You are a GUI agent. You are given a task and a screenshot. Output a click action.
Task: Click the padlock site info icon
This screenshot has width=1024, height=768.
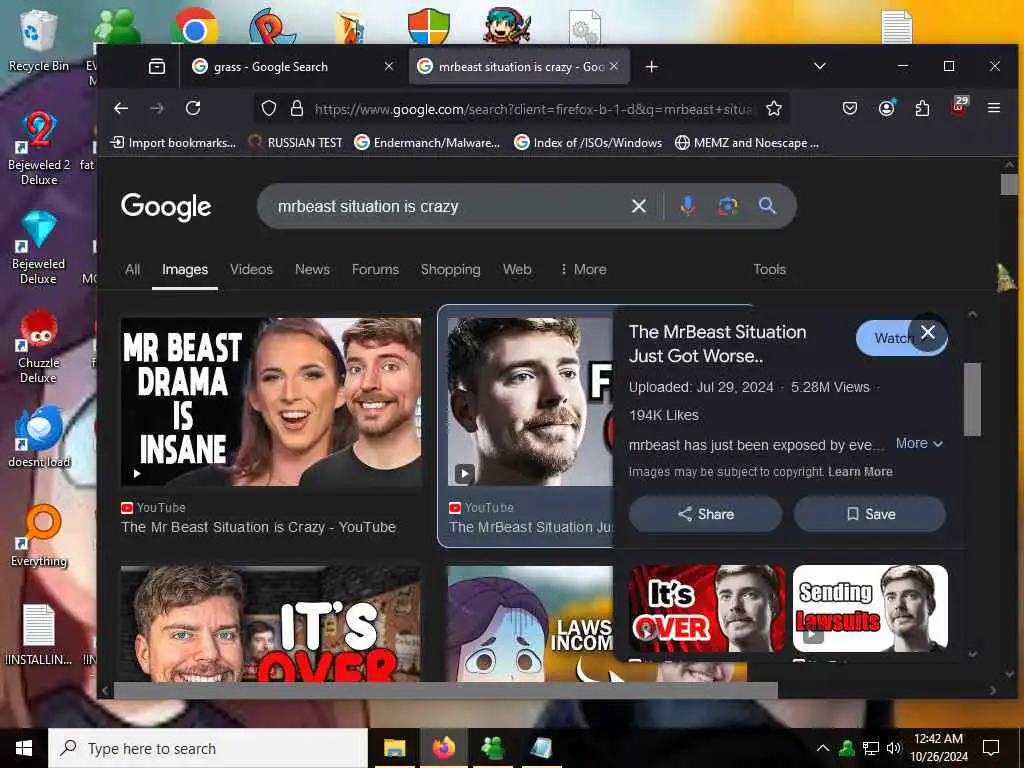(296, 108)
